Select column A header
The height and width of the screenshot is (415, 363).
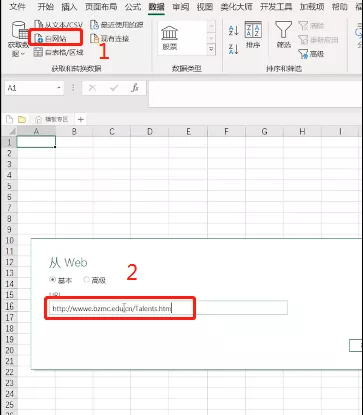coord(36,131)
